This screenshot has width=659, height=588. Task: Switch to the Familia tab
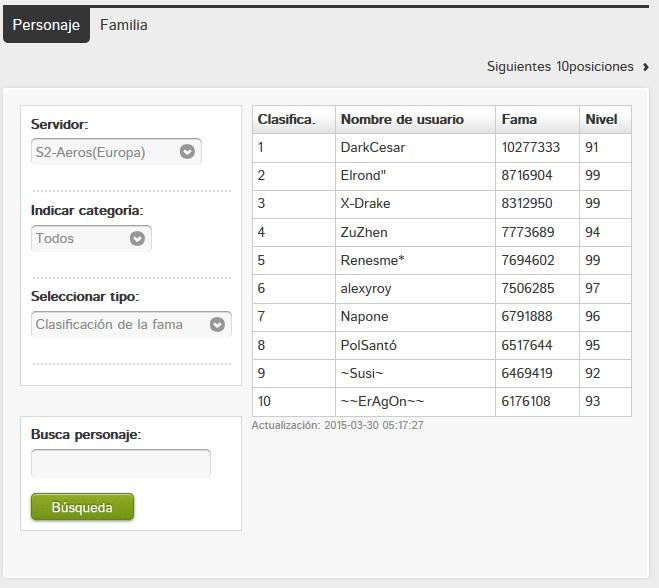point(124,25)
